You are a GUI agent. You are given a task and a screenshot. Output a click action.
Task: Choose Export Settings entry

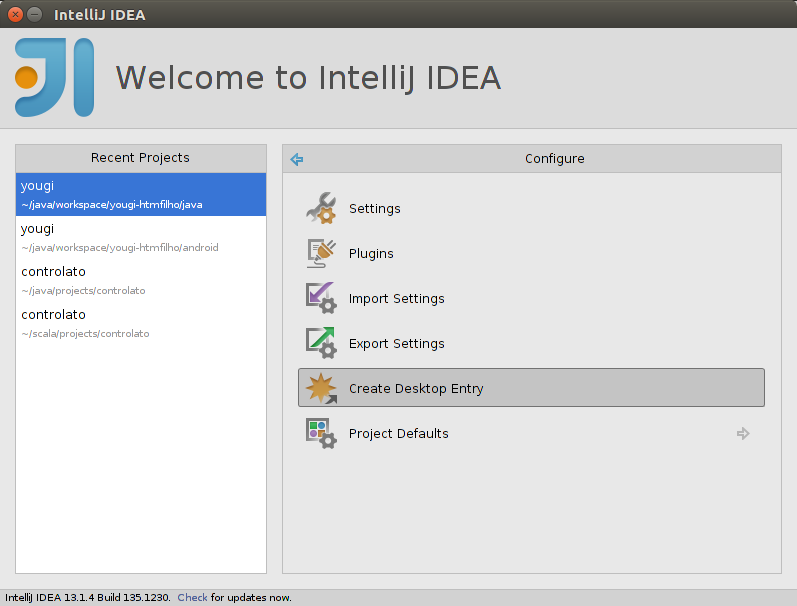pos(531,343)
